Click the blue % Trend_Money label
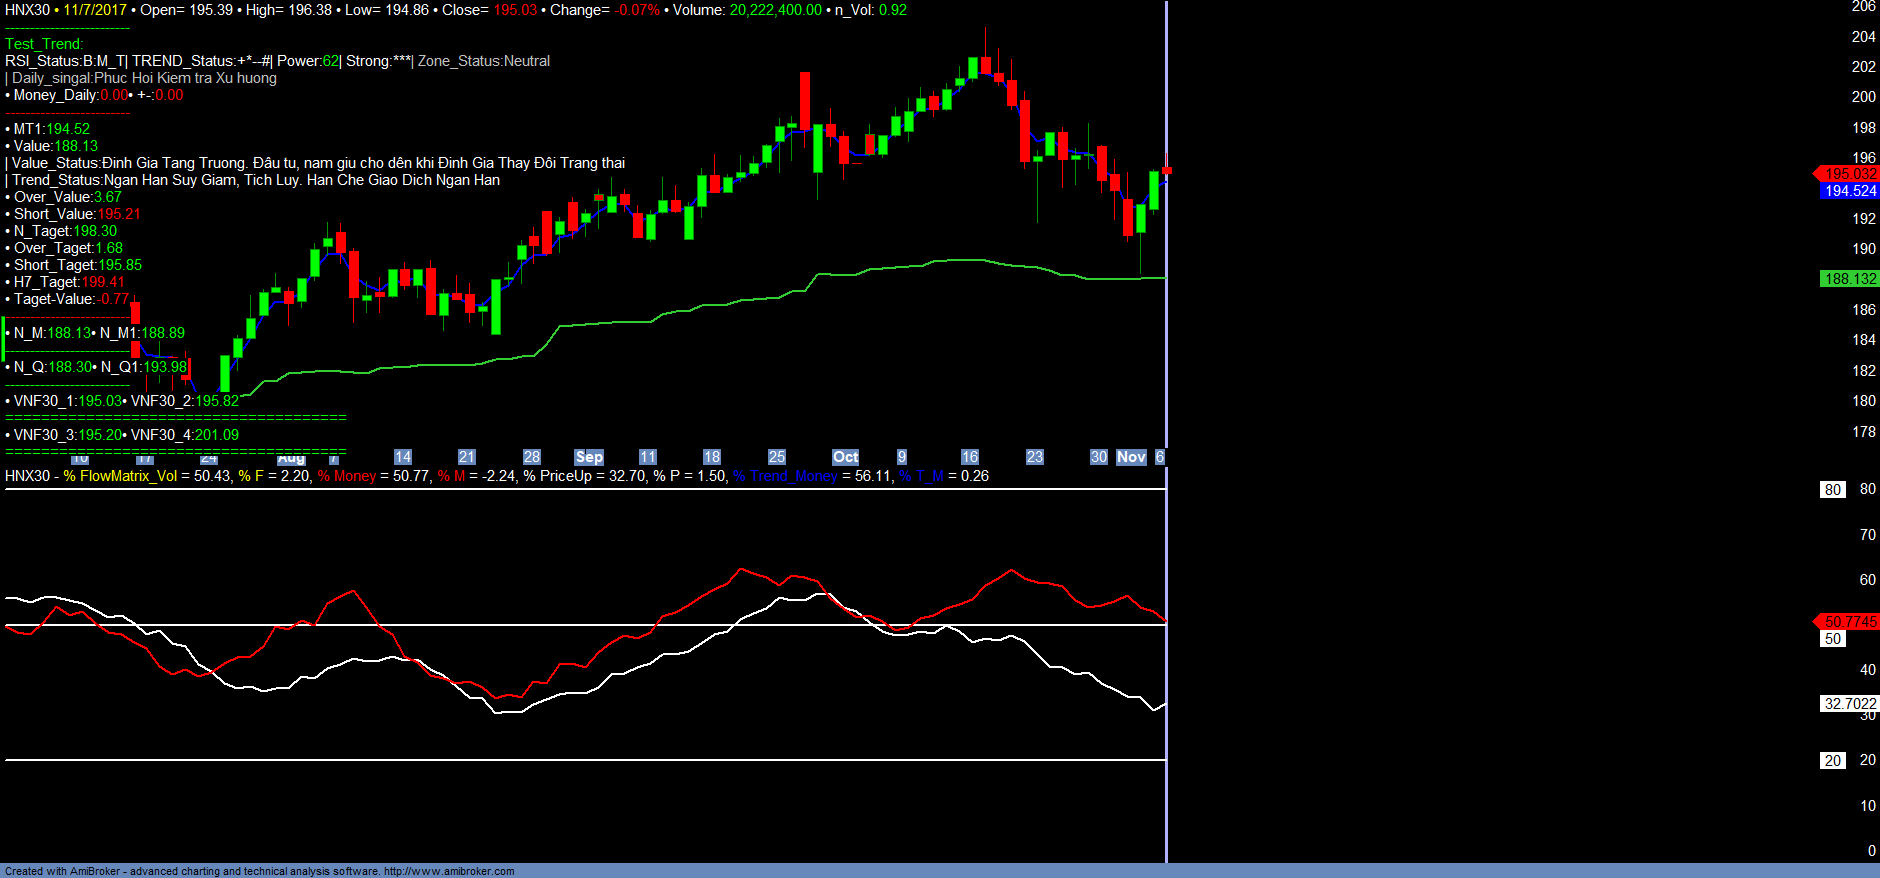This screenshot has height=878, width=1880. tap(785, 476)
